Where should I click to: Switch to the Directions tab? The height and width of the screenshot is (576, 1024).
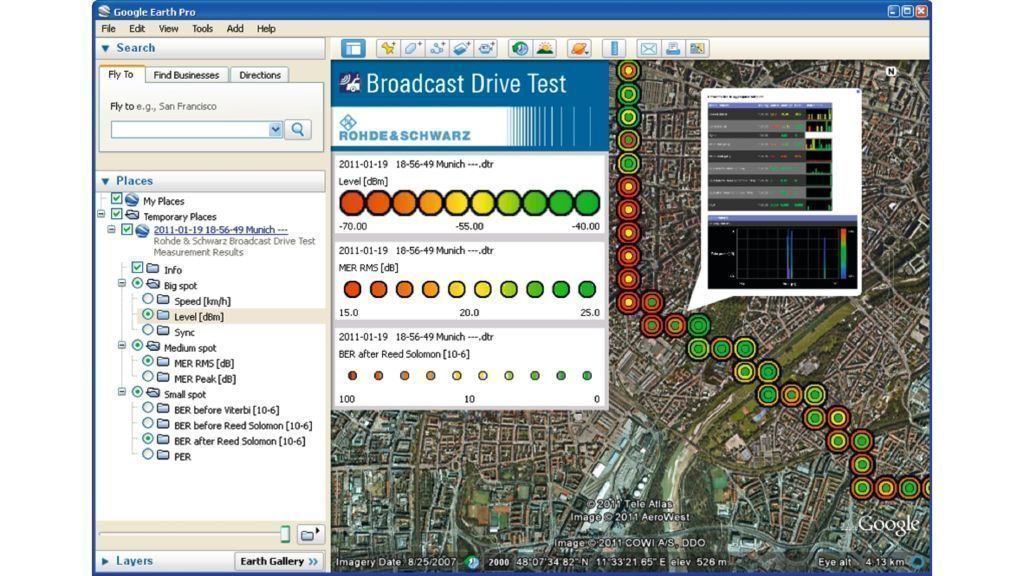coord(260,75)
